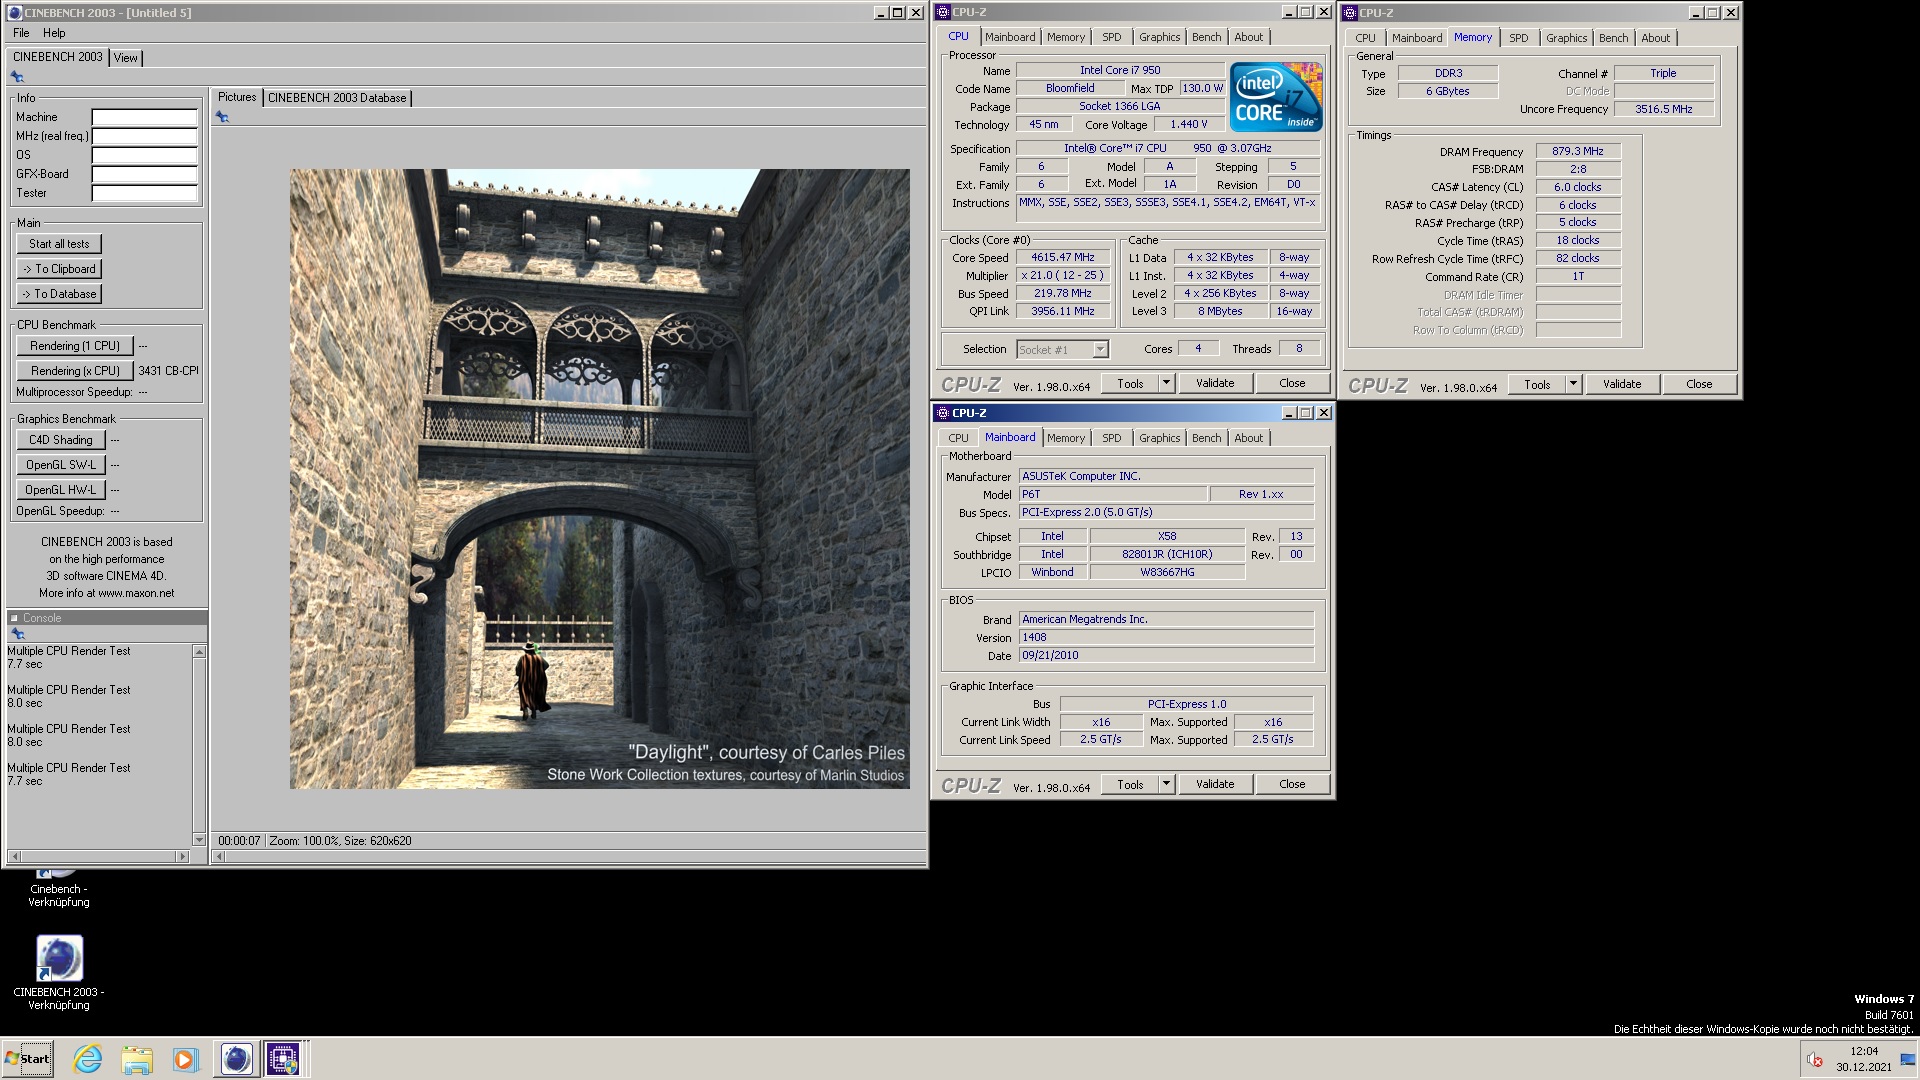Image resolution: width=1920 pixels, height=1080 pixels.
Task: Click Start all tests button
Action: [59, 244]
